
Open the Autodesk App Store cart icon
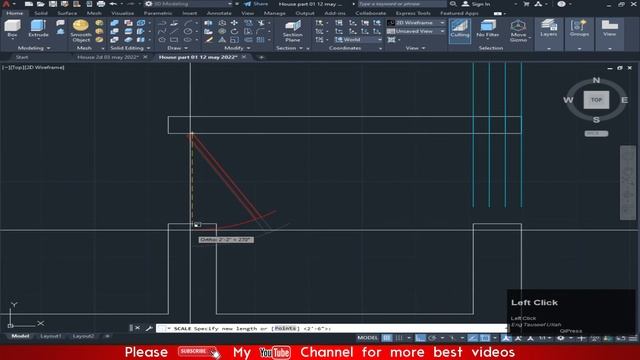(526, 4)
